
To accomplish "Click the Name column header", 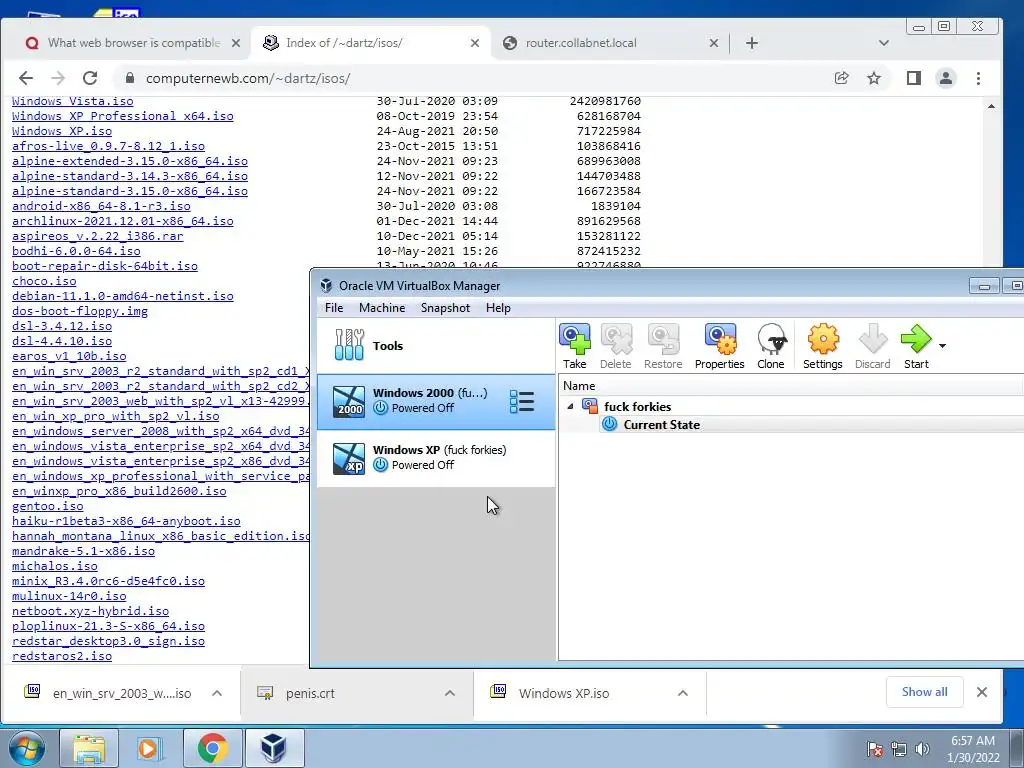I will tap(792, 386).
